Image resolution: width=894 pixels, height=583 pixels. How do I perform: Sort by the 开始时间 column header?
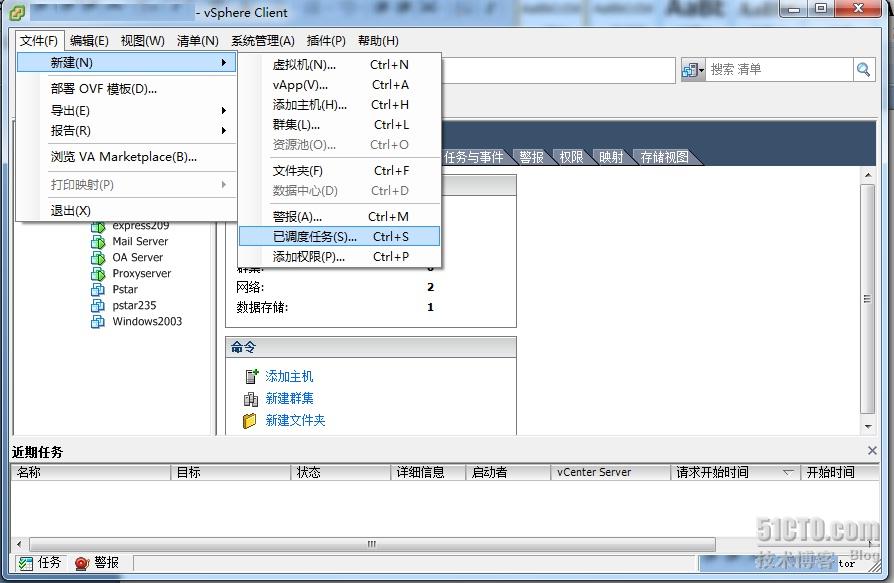click(x=840, y=472)
